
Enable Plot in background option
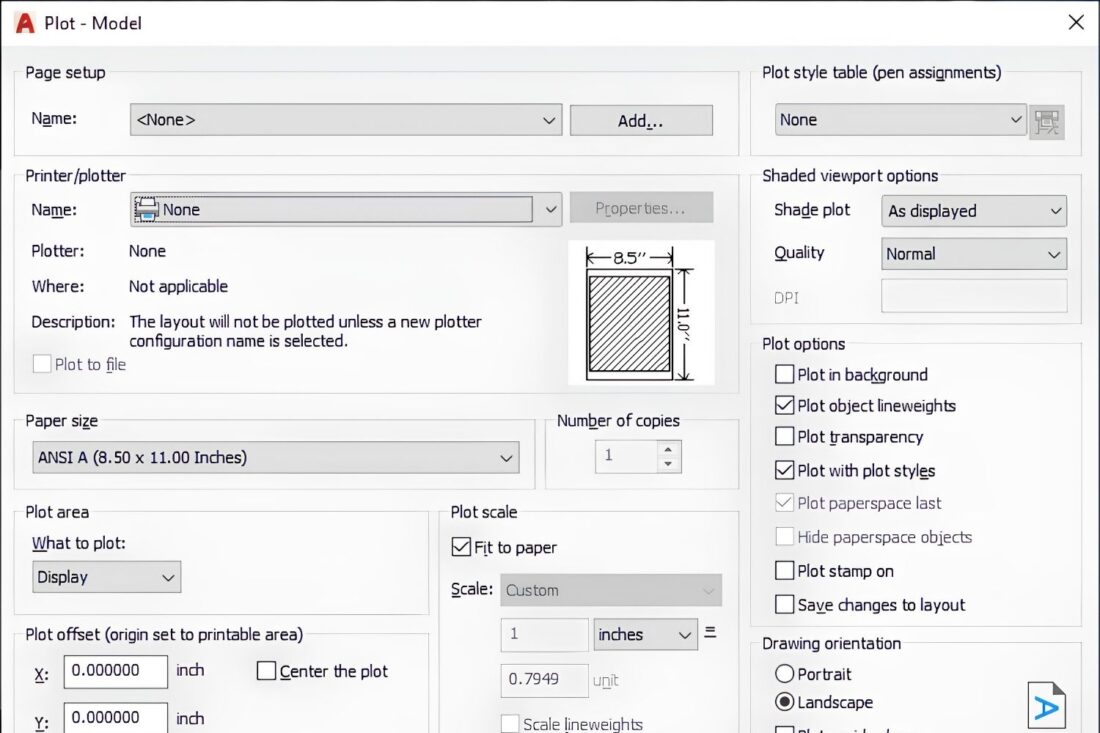pyautogui.click(x=784, y=374)
